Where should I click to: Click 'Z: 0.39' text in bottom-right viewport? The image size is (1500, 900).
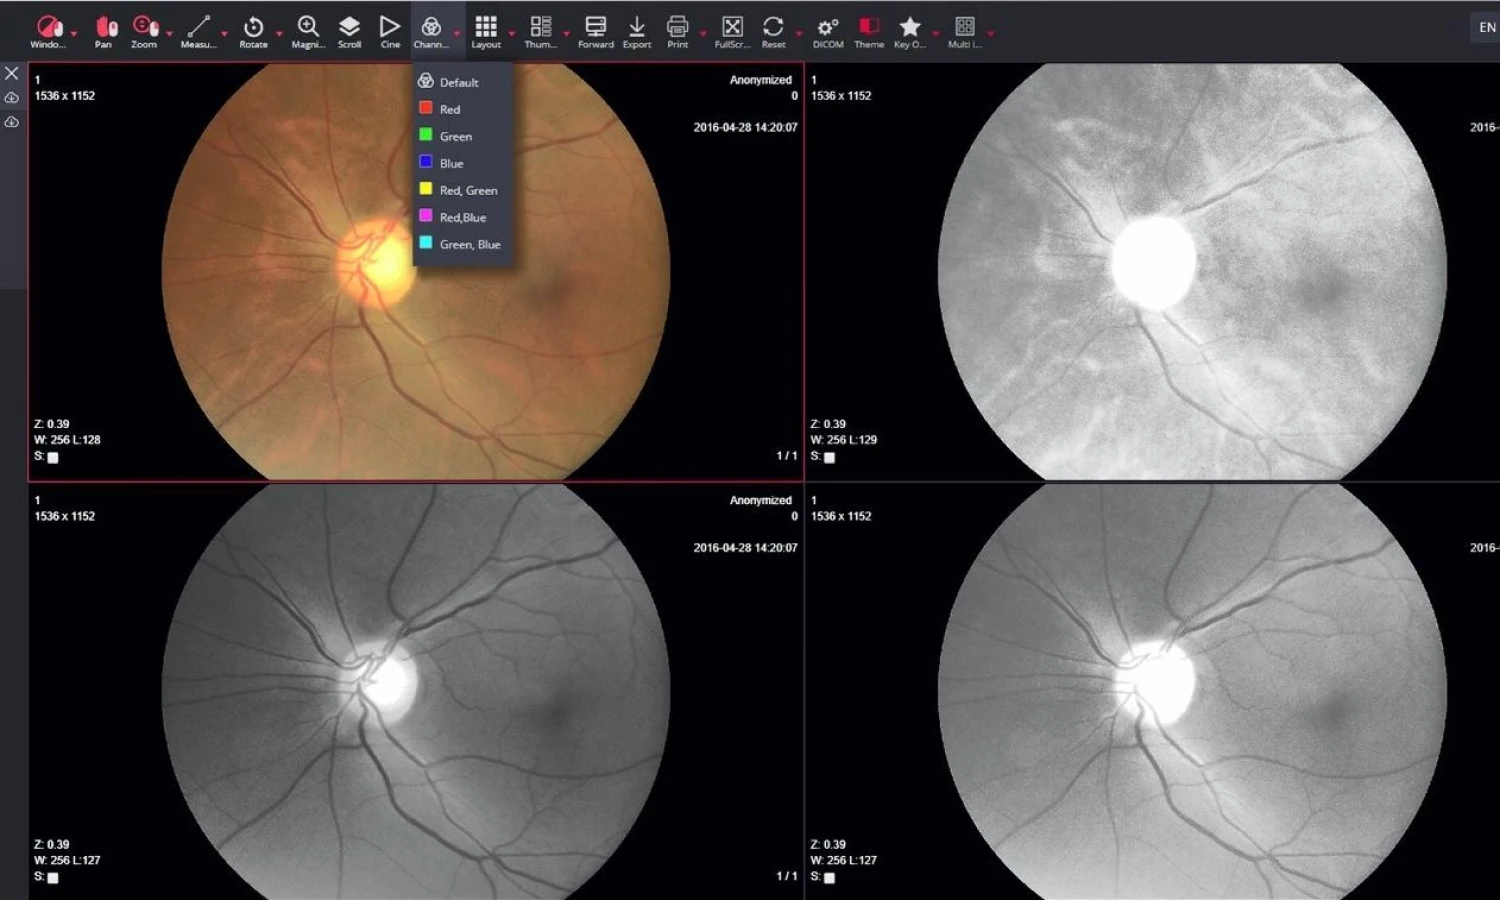point(828,844)
